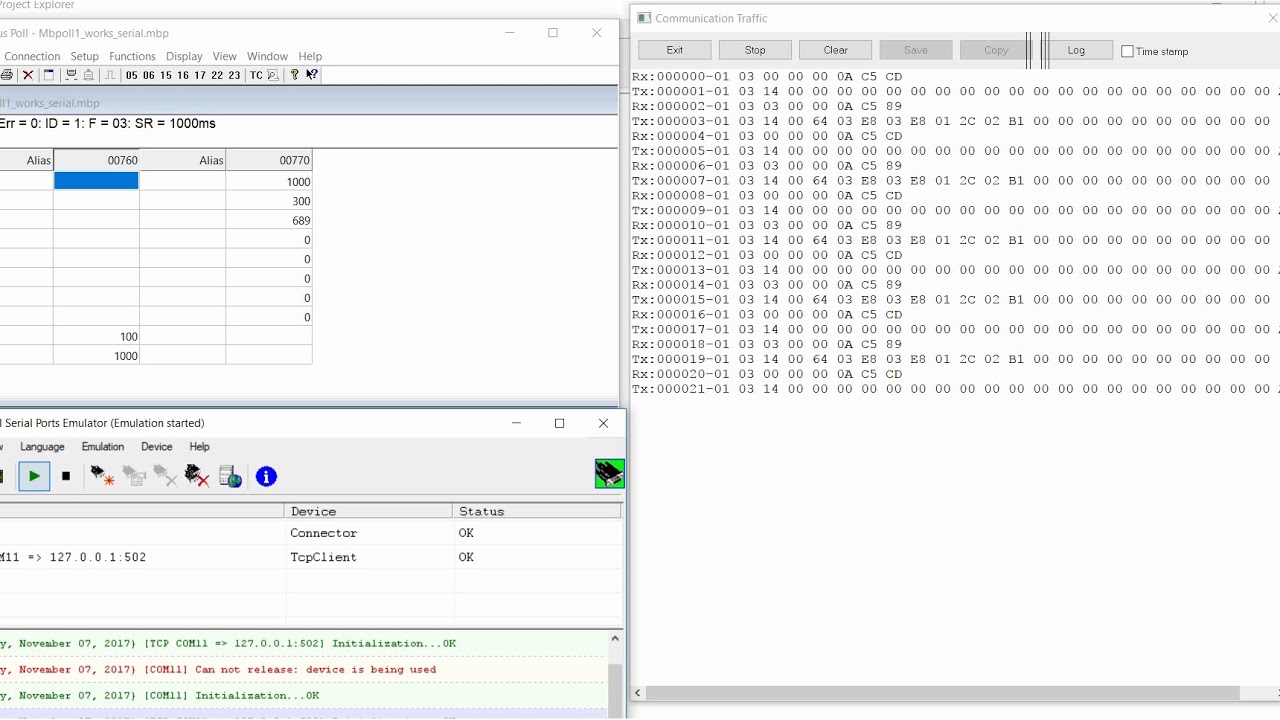Select function 23 toolbar button
This screenshot has height=720, width=1280.
coord(234,75)
